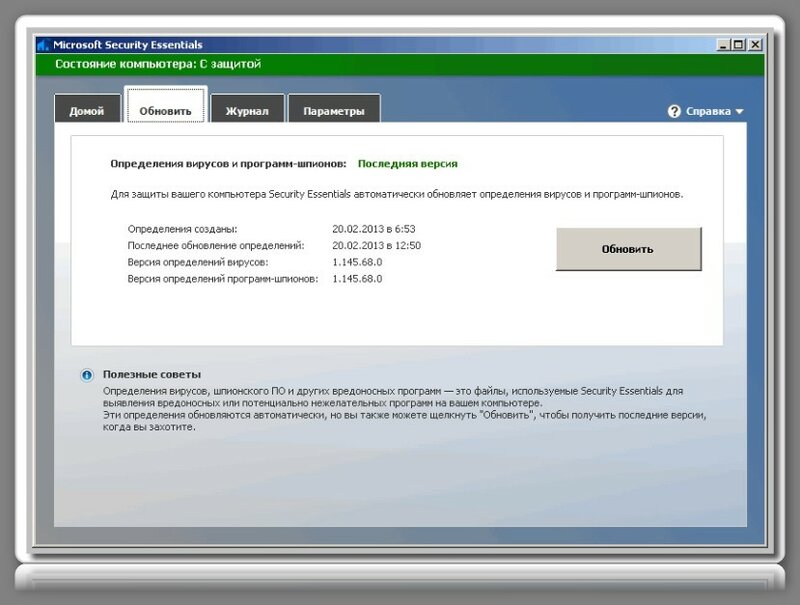Click the sentence starting Для защиты вашего компьютера

click(x=397, y=194)
